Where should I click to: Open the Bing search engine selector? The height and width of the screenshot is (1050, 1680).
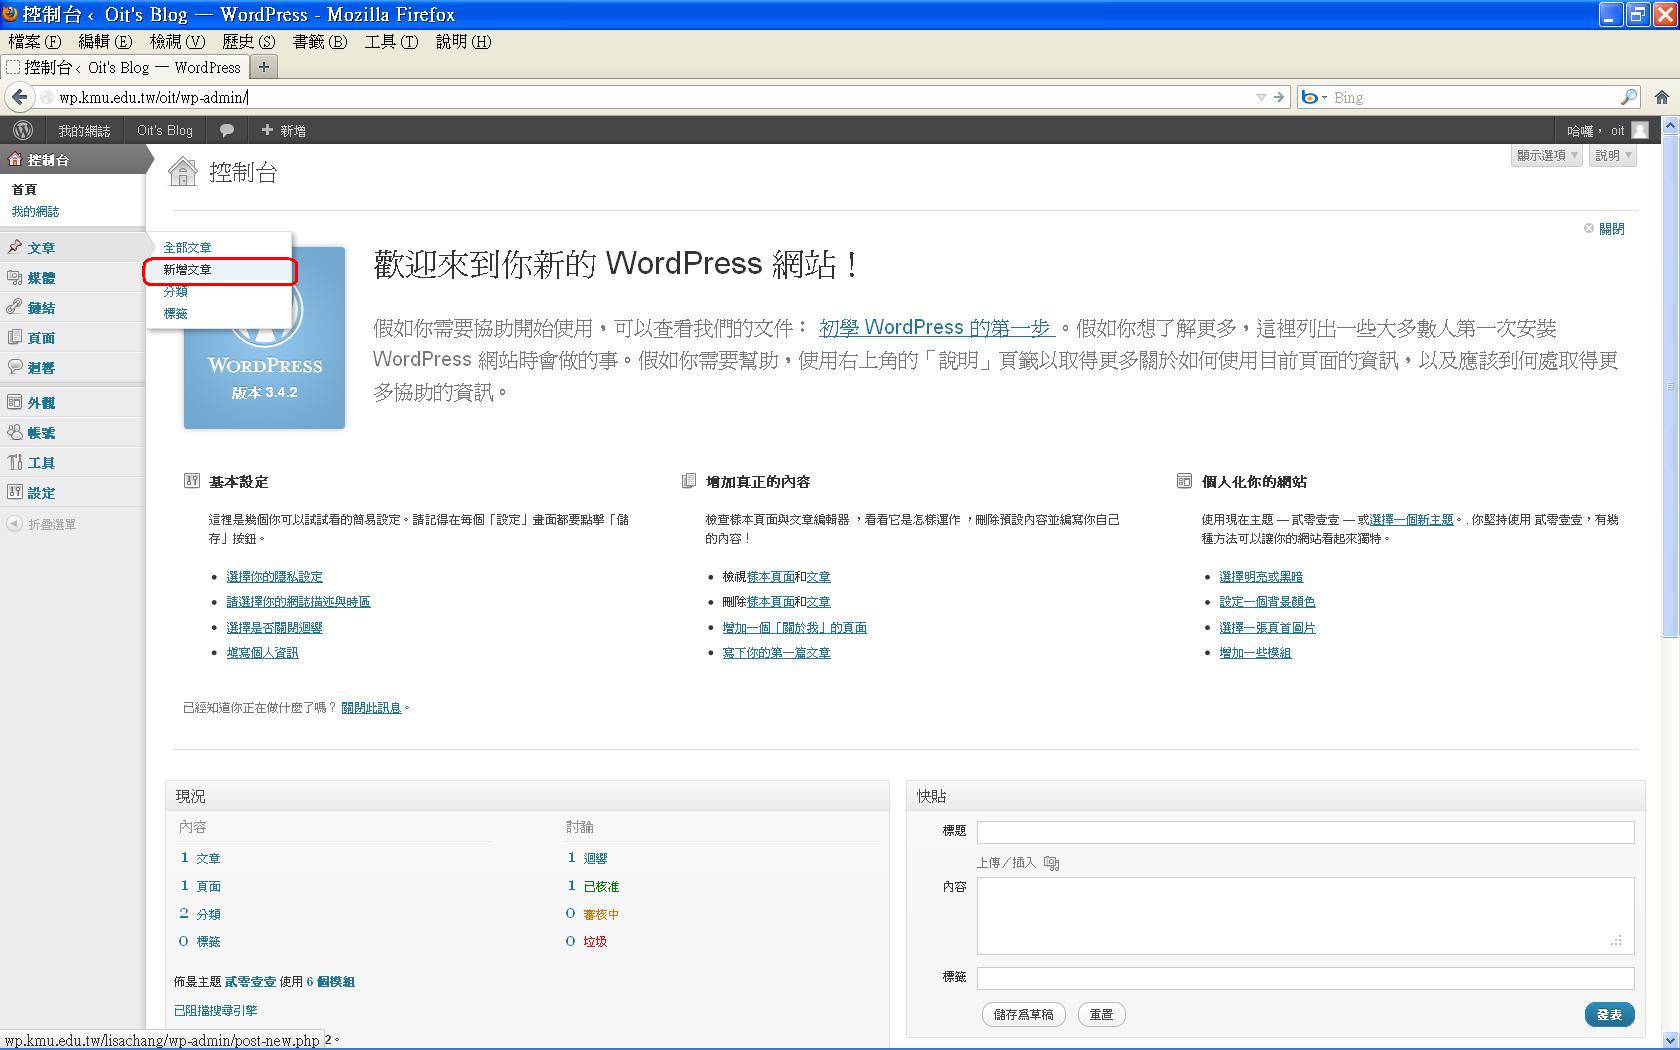1314,97
